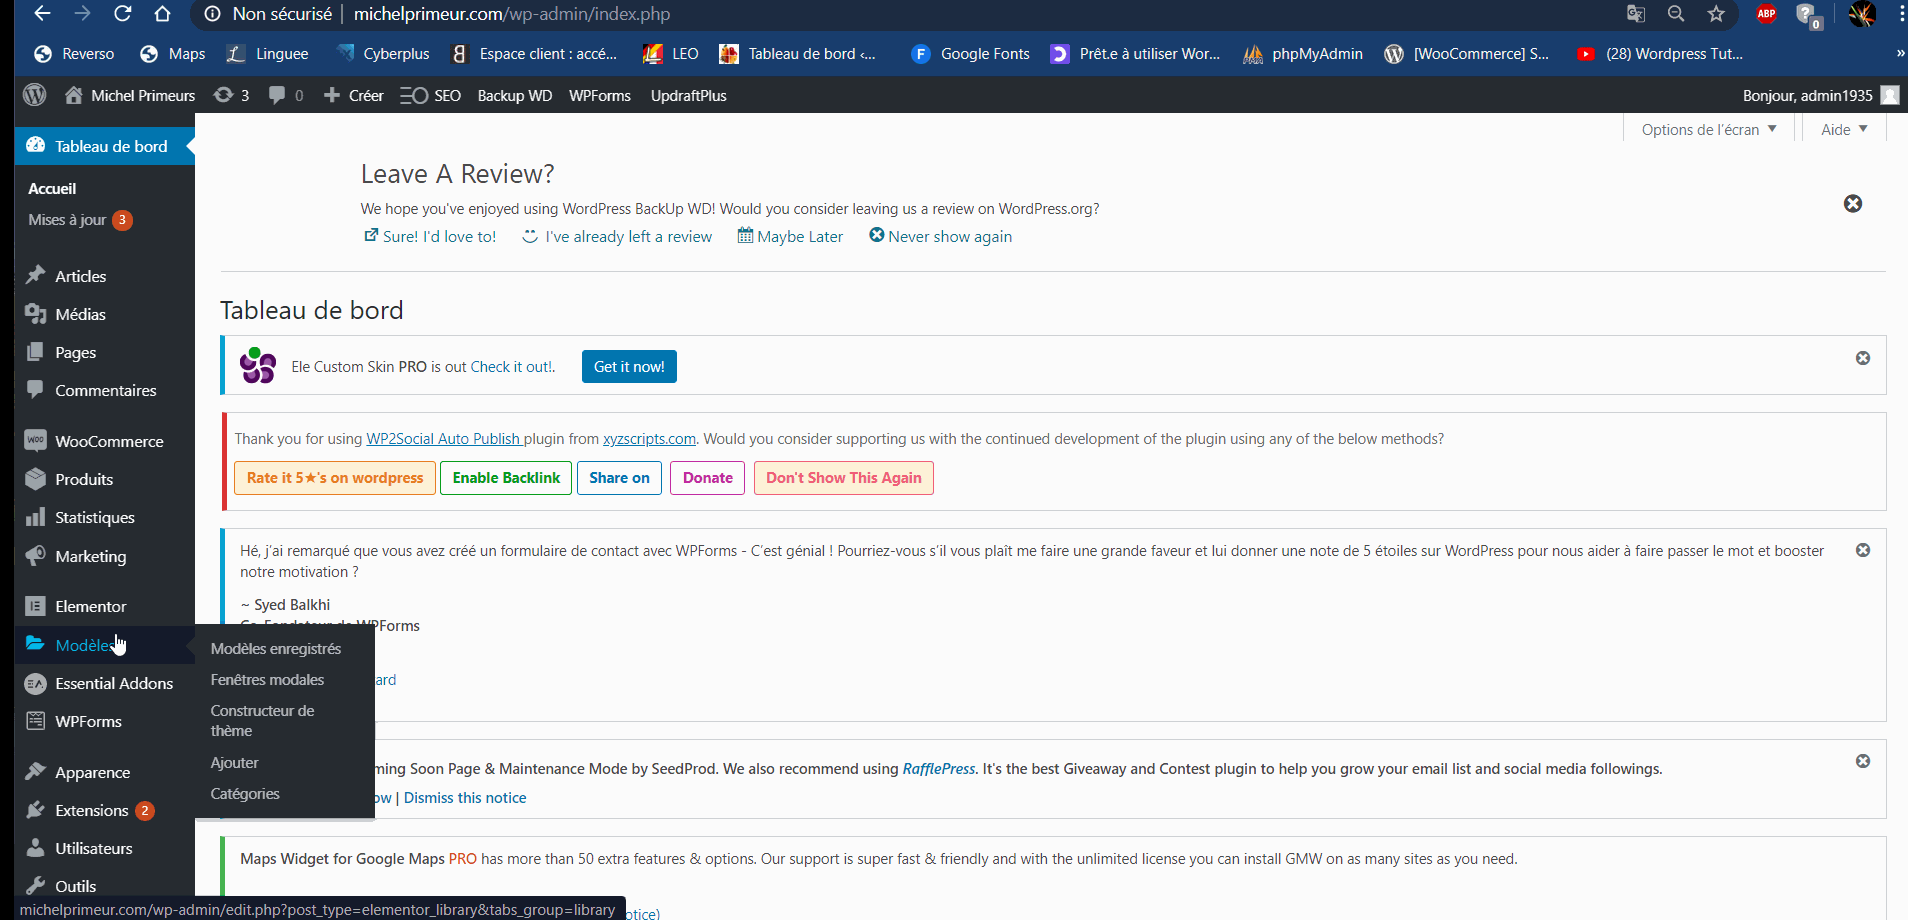Open the Médias library icon menu
The height and width of the screenshot is (920, 1908).
(x=36, y=313)
